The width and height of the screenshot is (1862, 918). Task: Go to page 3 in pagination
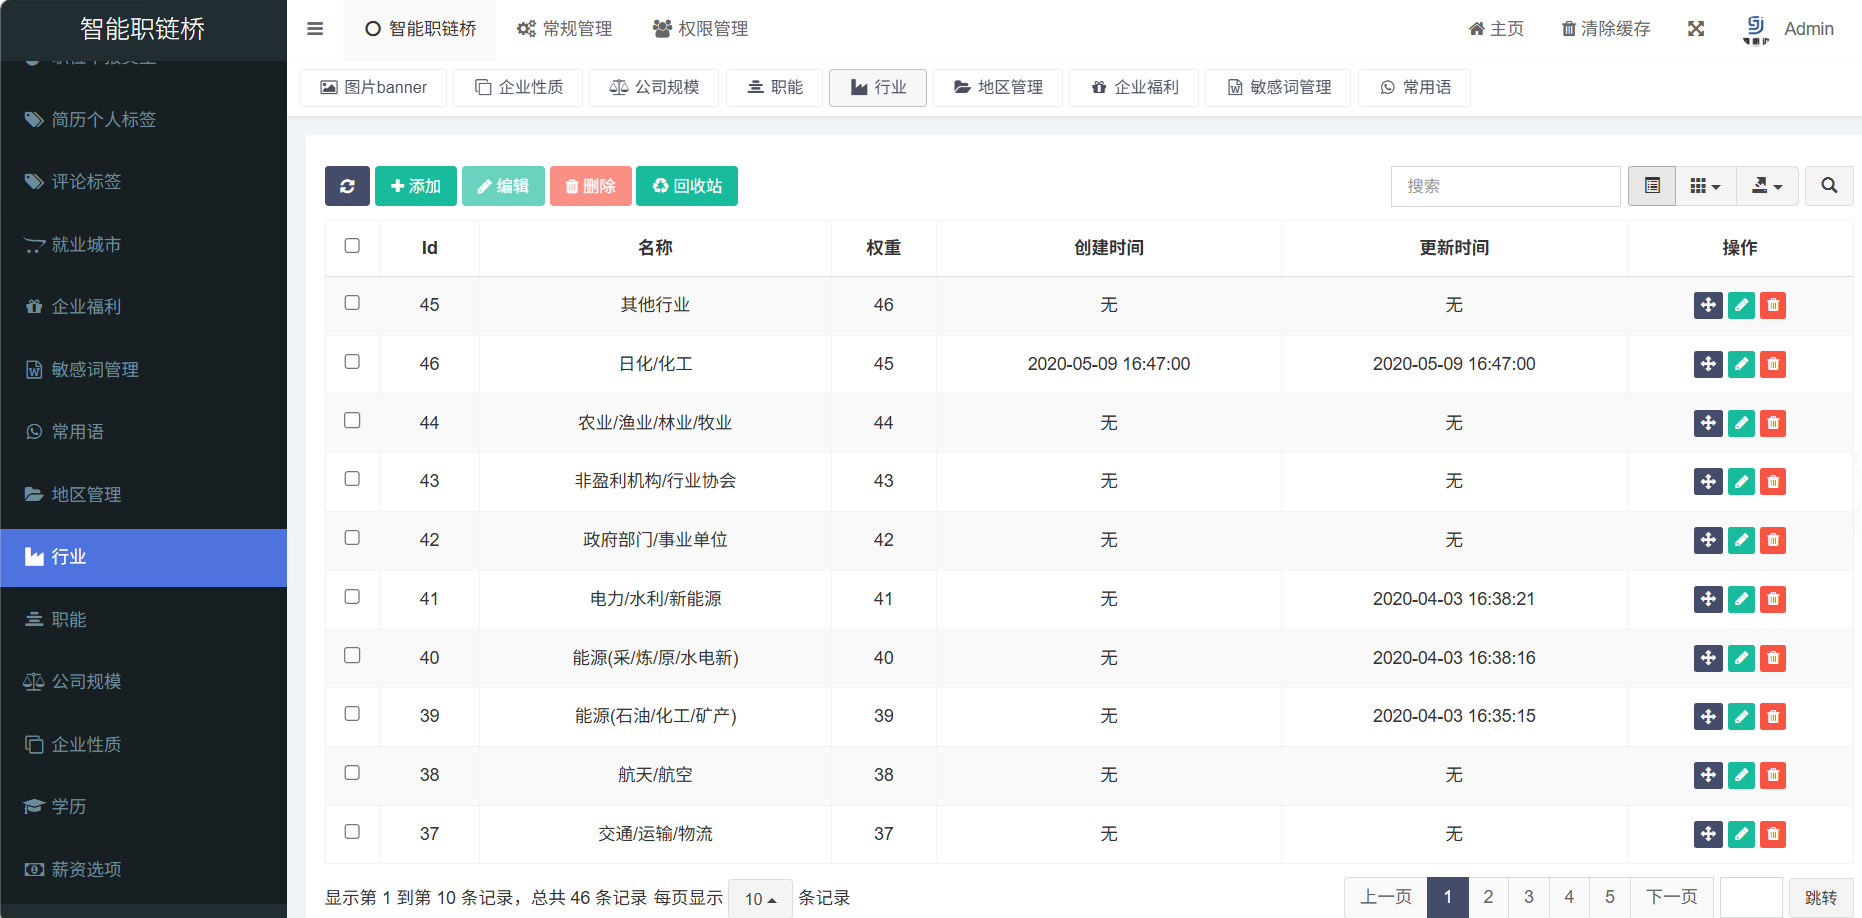click(x=1528, y=897)
